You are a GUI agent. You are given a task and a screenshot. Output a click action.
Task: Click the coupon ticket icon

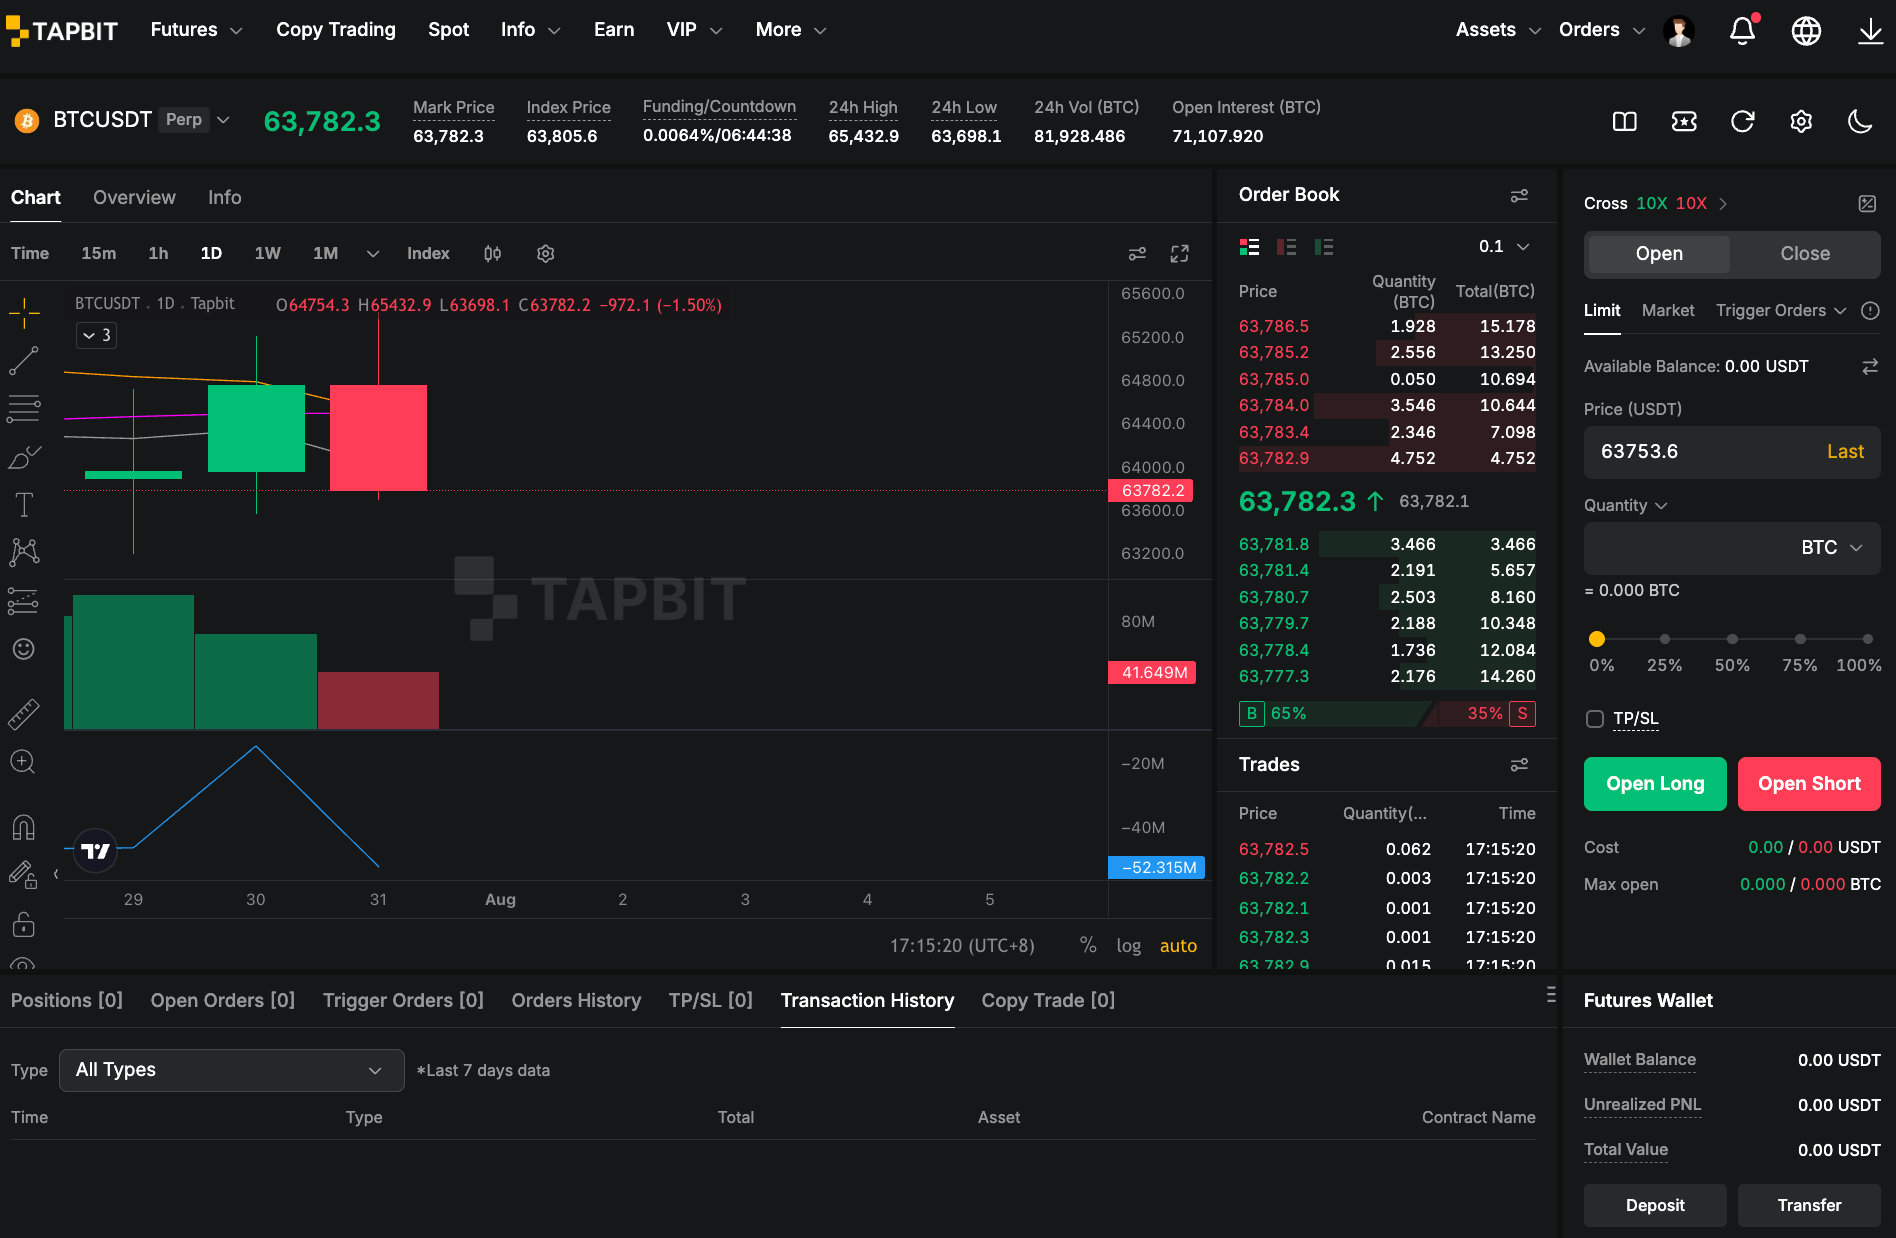tap(1684, 121)
